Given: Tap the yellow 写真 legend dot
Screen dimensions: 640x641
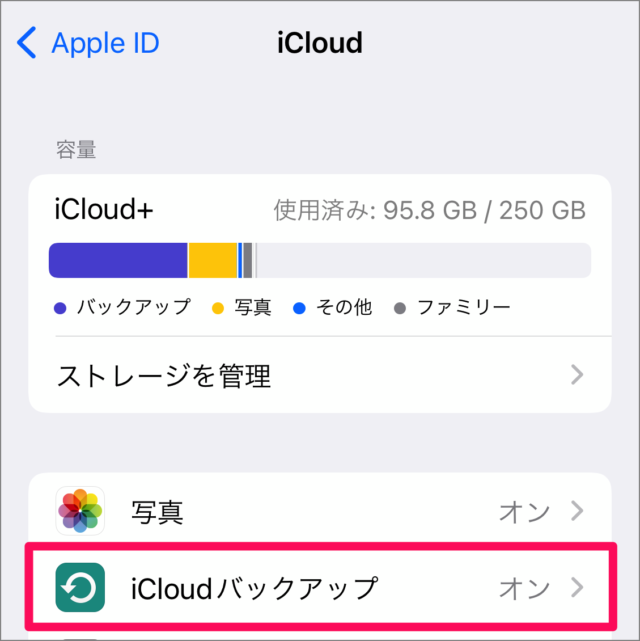Looking at the screenshot, I should (x=218, y=308).
